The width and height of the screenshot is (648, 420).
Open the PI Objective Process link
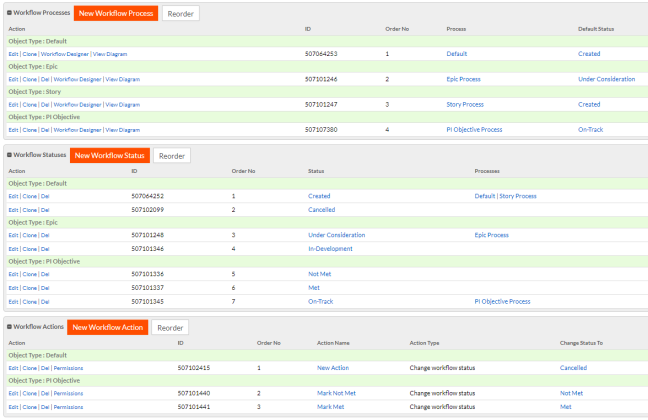(x=502, y=300)
